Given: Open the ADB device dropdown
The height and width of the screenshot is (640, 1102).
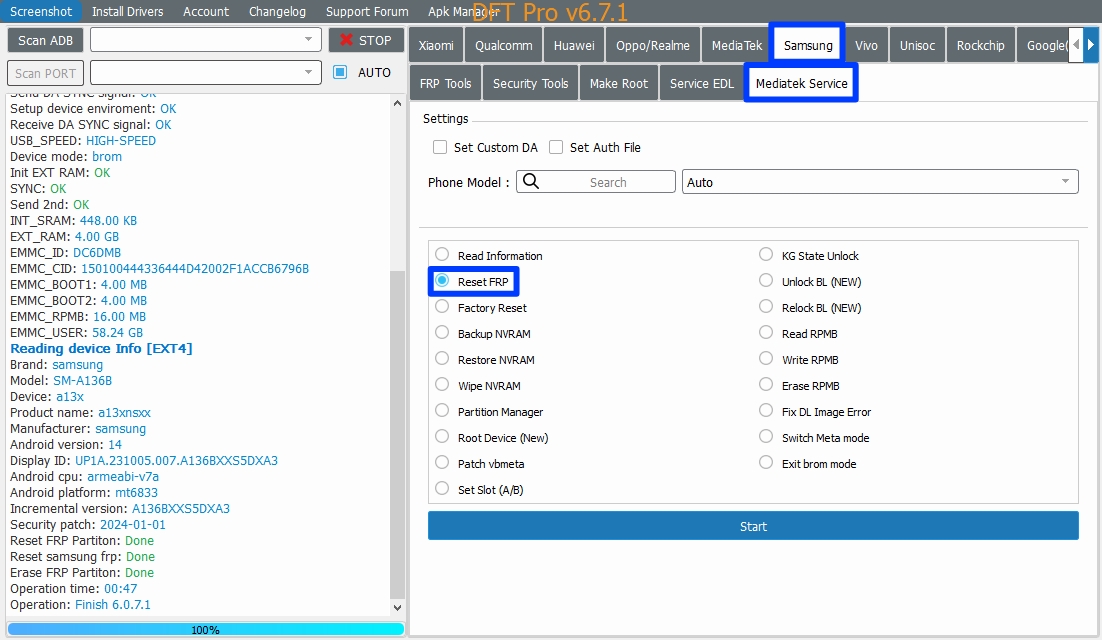Looking at the screenshot, I should pyautogui.click(x=206, y=39).
